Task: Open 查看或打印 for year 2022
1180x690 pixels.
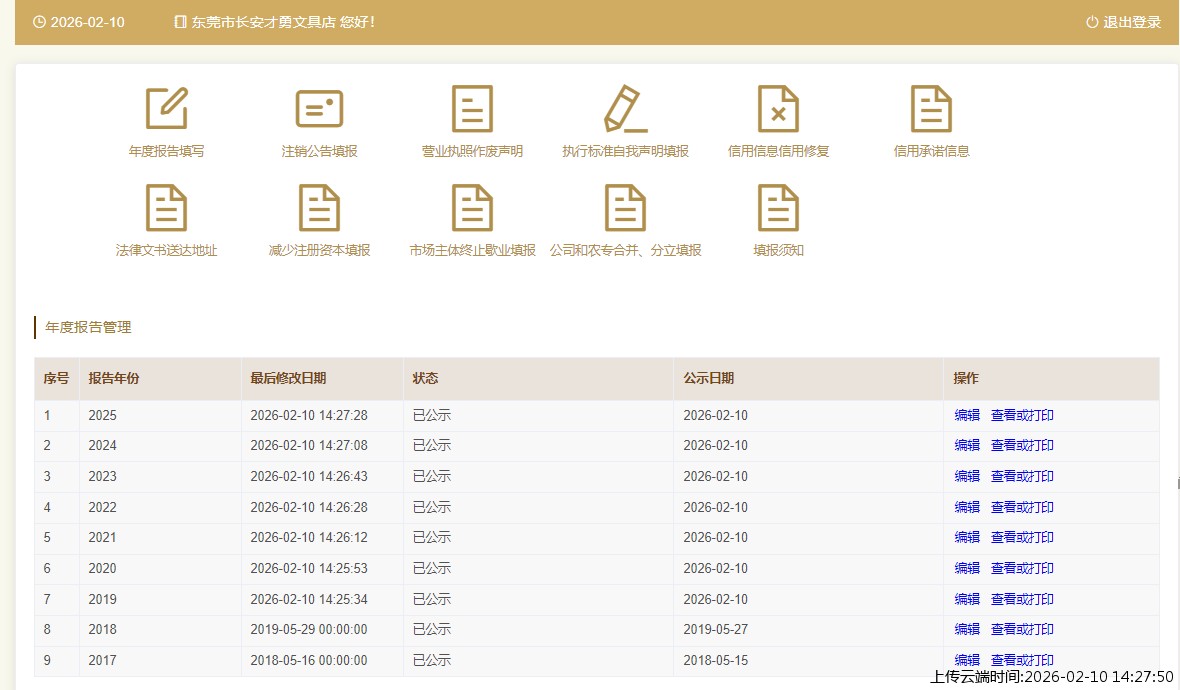Action: (x=1022, y=507)
